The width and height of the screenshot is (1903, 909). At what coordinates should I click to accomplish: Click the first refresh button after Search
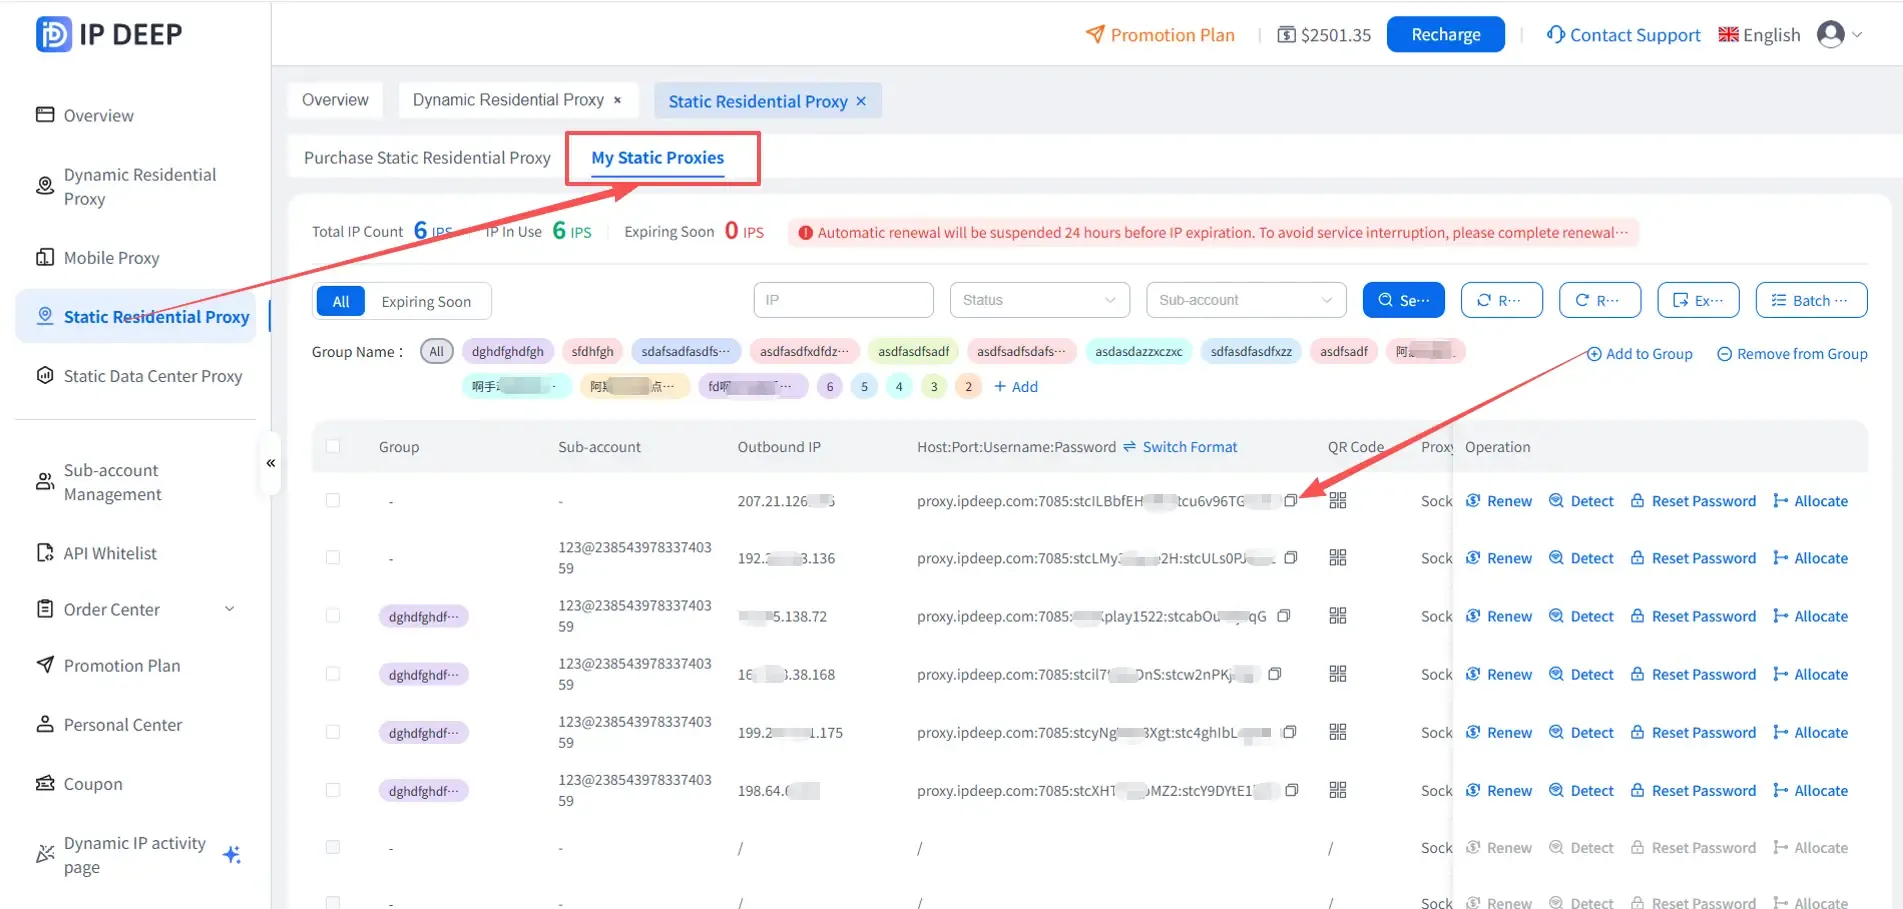(1501, 300)
